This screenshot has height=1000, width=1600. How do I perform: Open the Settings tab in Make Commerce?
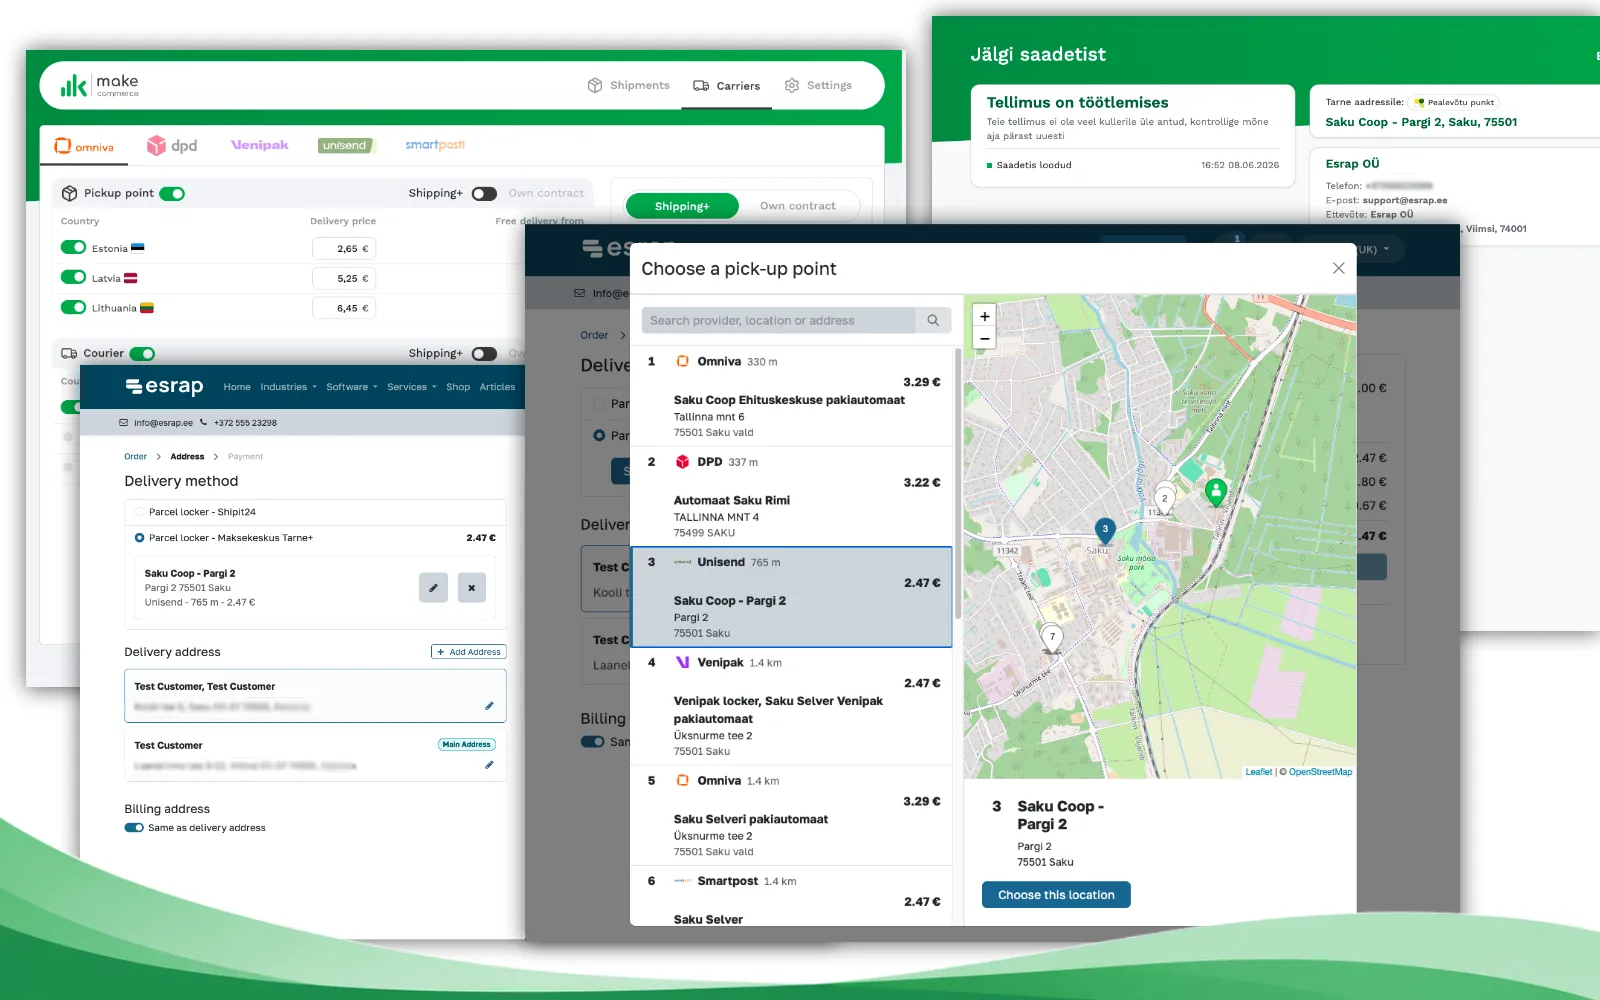pos(818,86)
